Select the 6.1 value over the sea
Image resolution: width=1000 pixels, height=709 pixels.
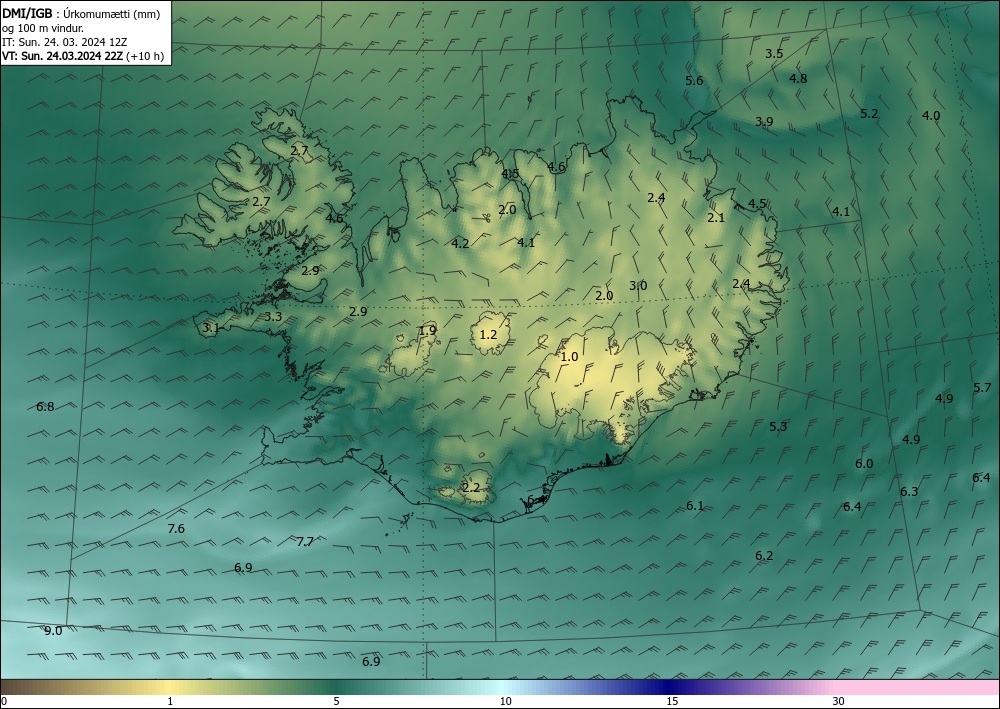(x=695, y=506)
